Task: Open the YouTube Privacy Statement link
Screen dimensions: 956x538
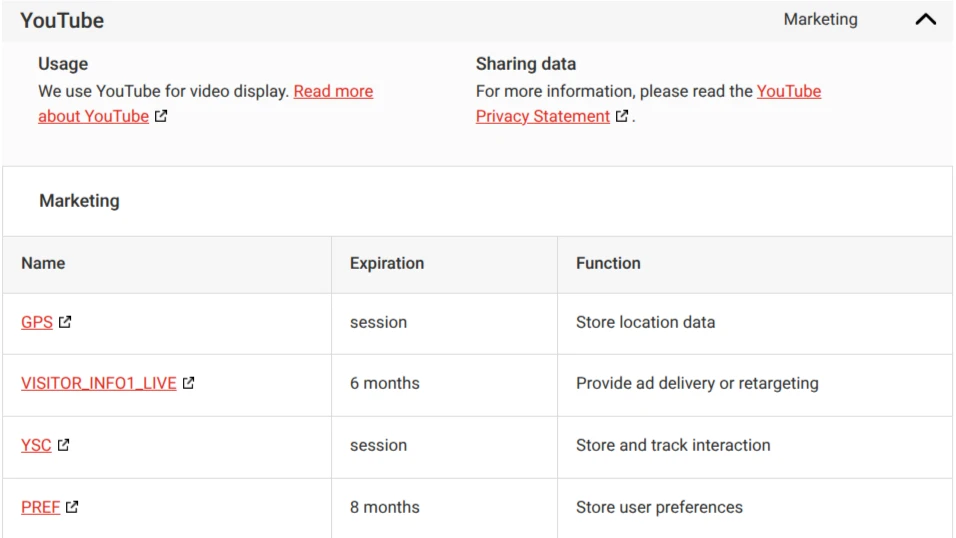Action: point(543,116)
